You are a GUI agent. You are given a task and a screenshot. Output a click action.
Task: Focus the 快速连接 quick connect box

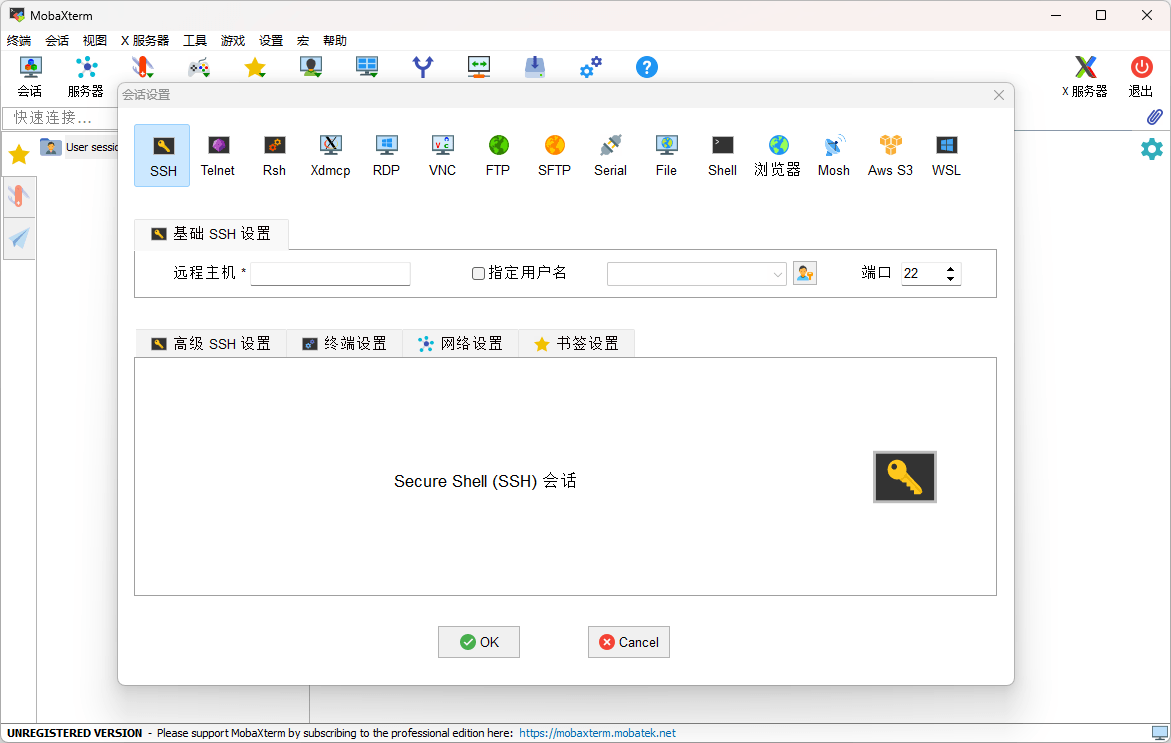click(x=60, y=118)
